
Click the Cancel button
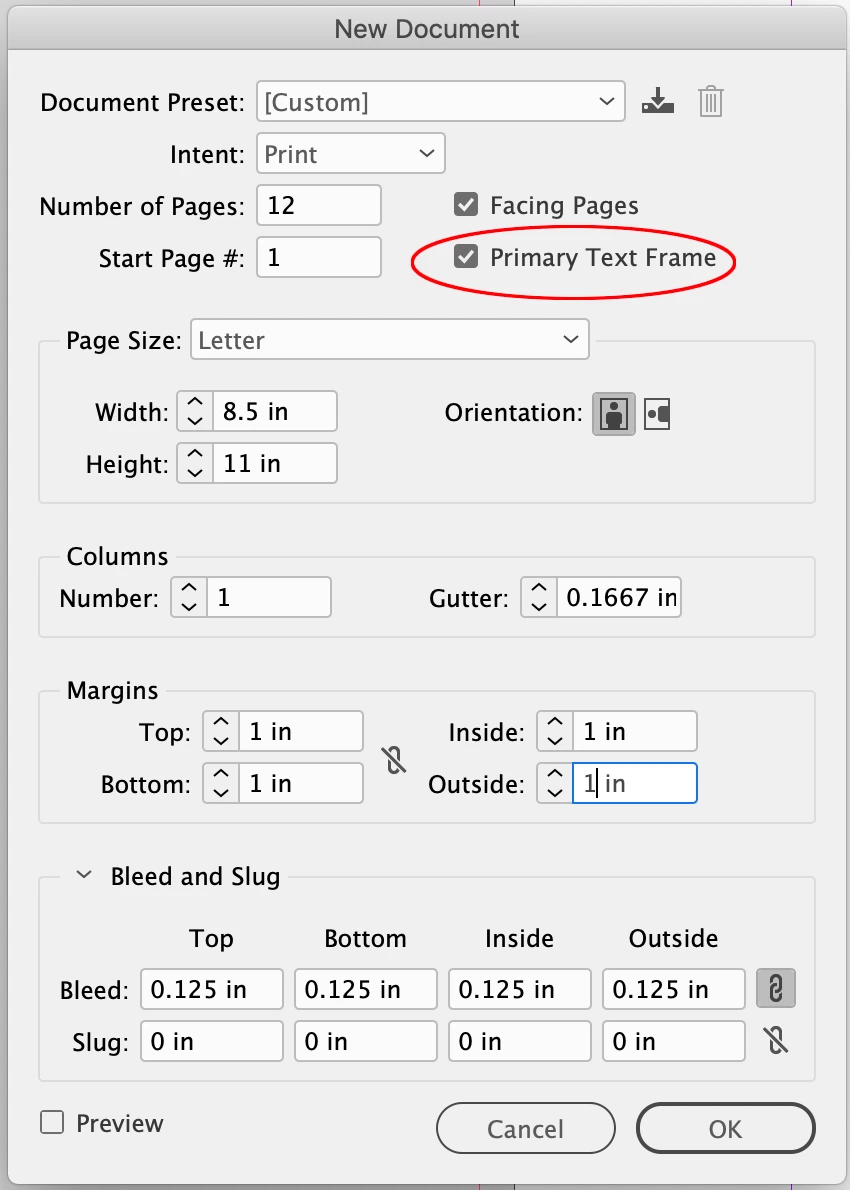[525, 1129]
